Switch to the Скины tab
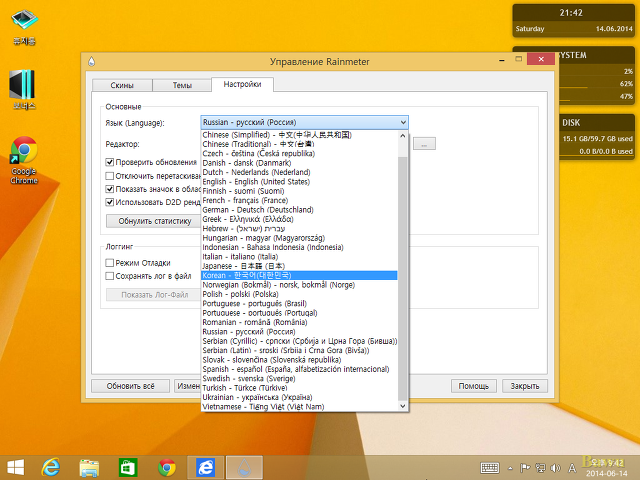Viewport: 640px width, 480px height. 122,85
